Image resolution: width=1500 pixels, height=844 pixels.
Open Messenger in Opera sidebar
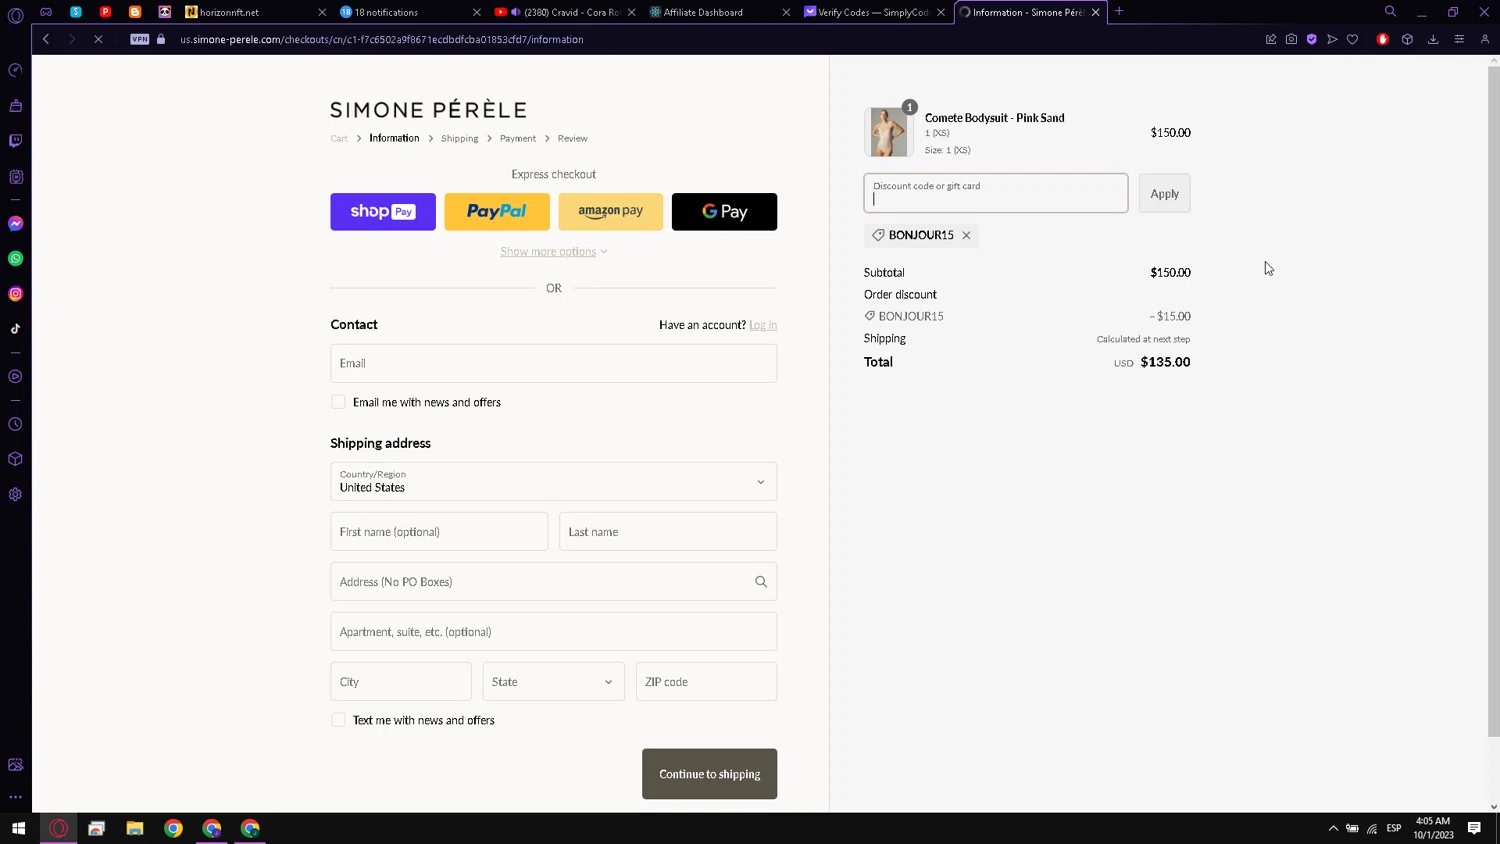(x=15, y=224)
